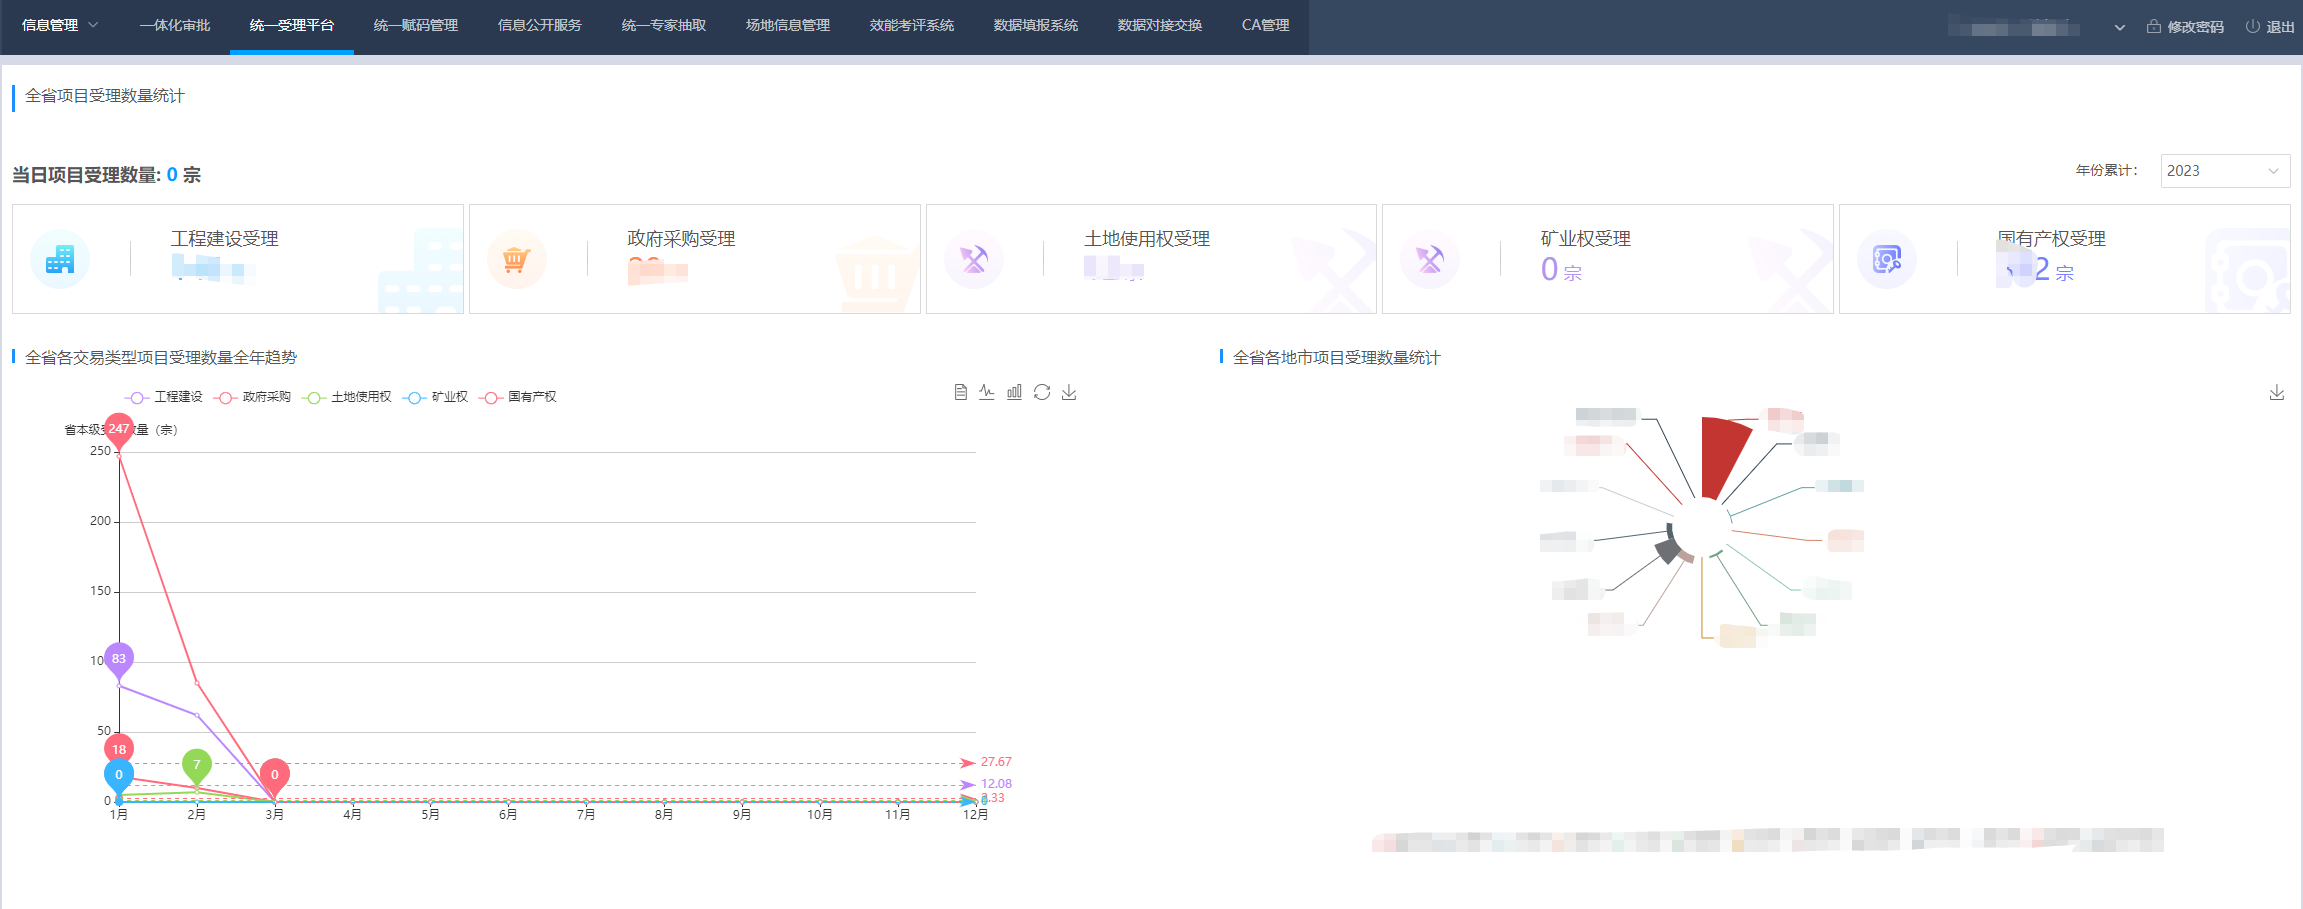Click the 工程建设受理 building icon
This screenshot has width=2303, height=909.
60,259
